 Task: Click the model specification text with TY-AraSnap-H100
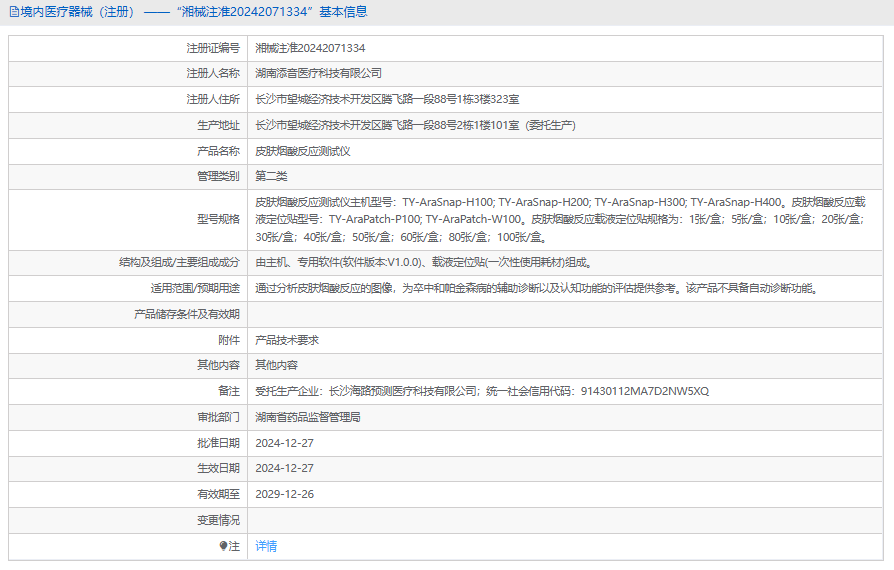click(560, 219)
